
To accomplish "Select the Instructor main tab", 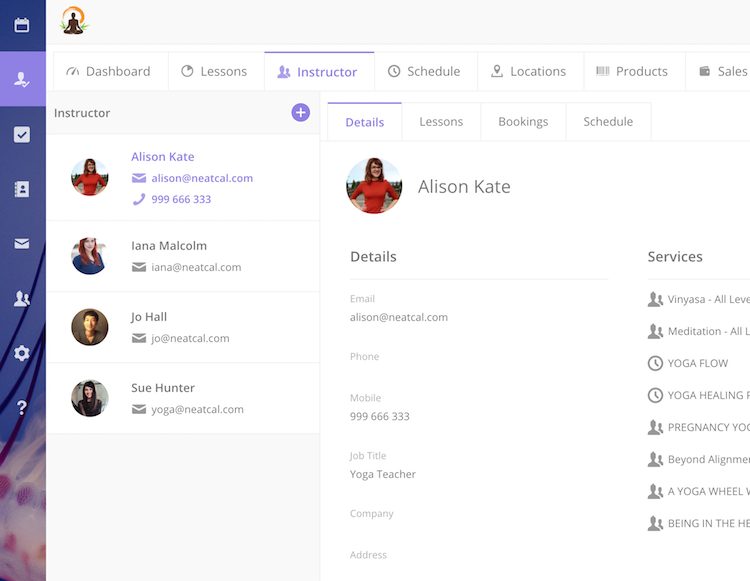I will (x=319, y=71).
